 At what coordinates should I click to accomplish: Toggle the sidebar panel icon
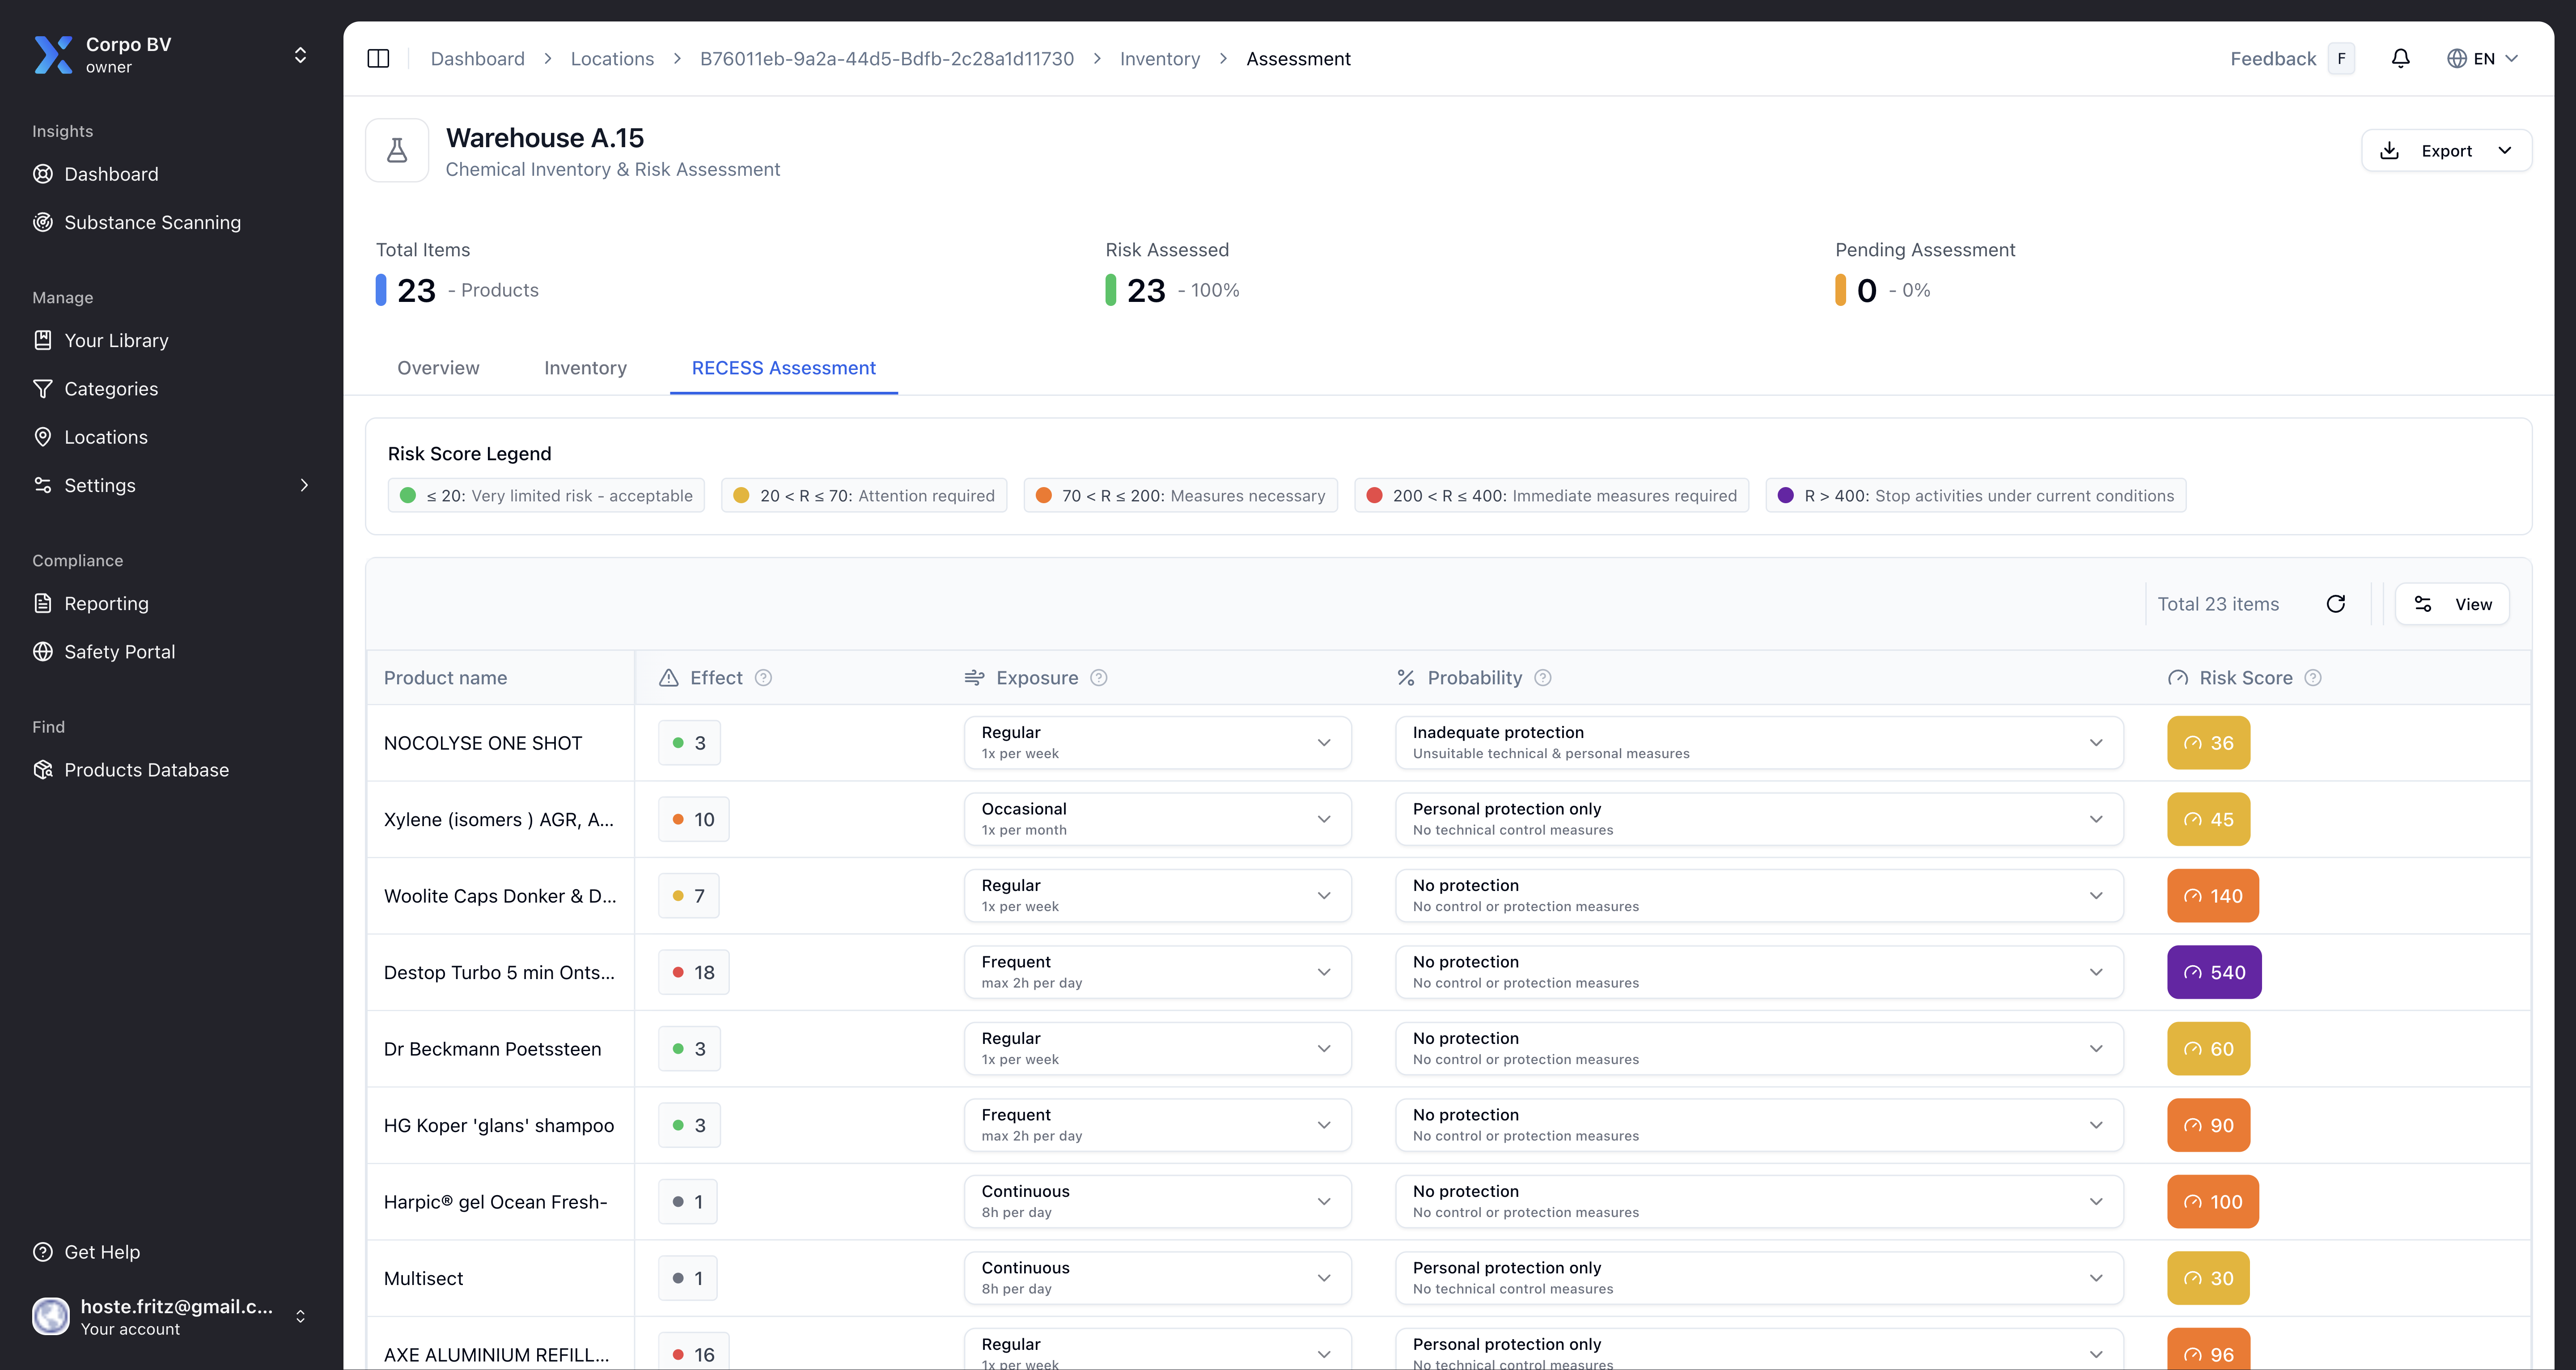tap(378, 59)
